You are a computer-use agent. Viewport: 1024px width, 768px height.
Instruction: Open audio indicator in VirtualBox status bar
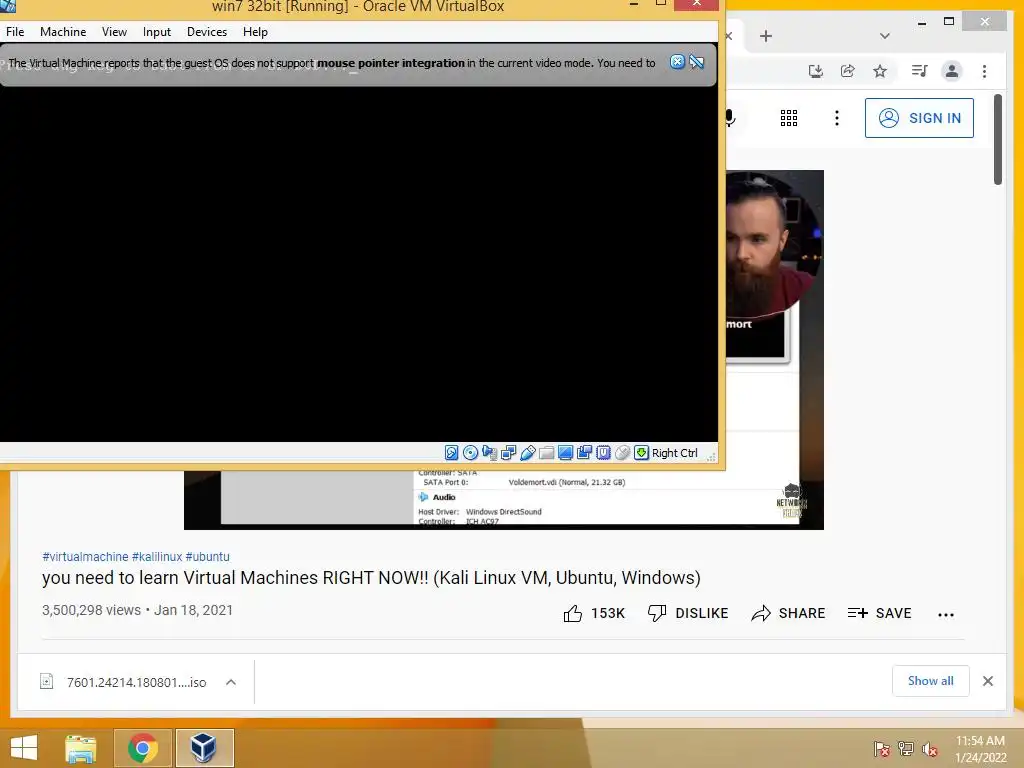click(489, 453)
